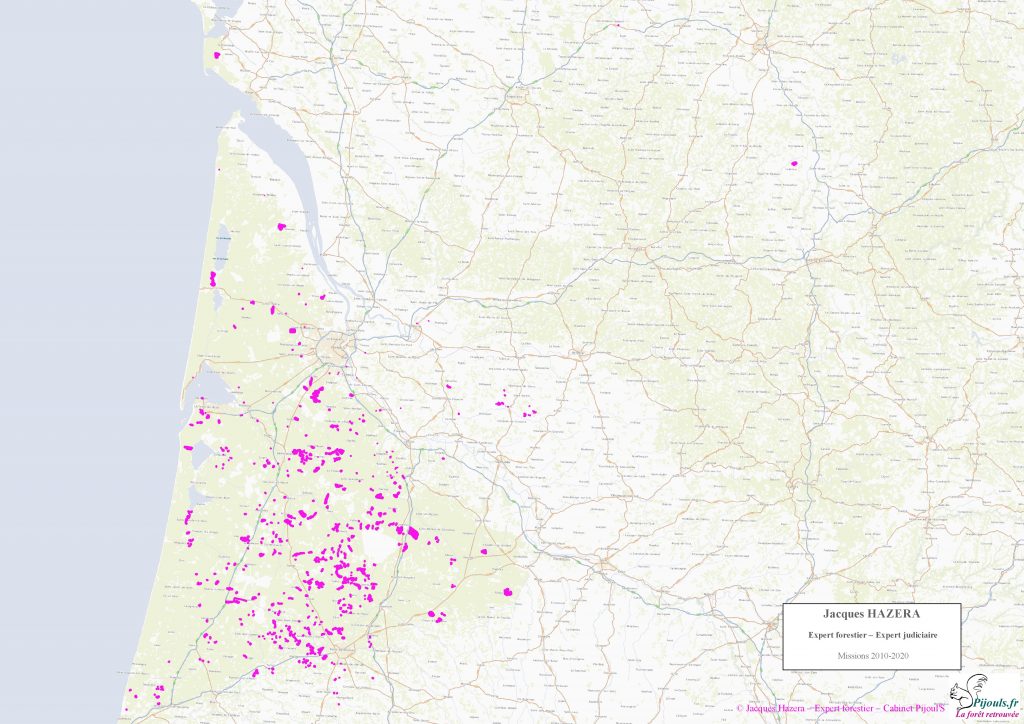Click the 'Expert forestier – Expert judiciaire' line
This screenshot has width=1024, height=724.
(x=872, y=635)
